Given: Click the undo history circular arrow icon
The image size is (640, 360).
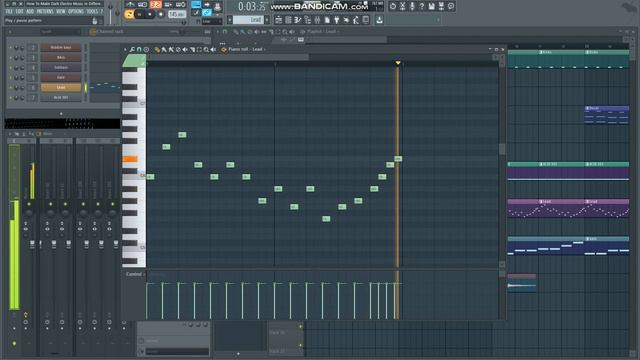Looking at the screenshot, I should (x=393, y=6).
